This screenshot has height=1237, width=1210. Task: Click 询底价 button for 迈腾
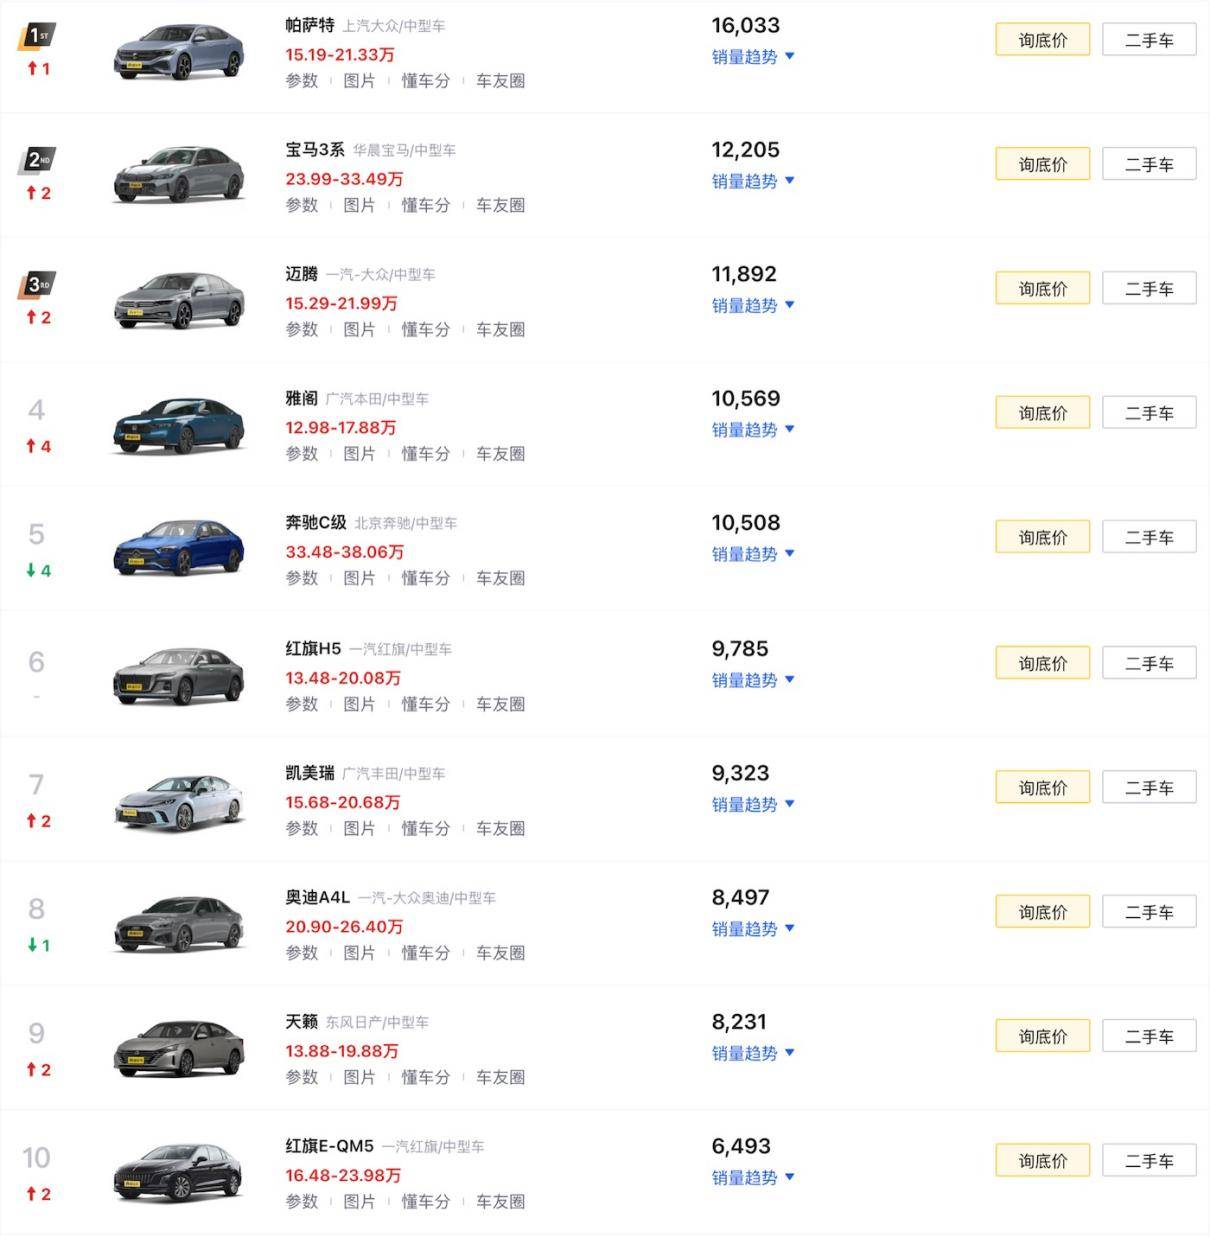[1042, 289]
